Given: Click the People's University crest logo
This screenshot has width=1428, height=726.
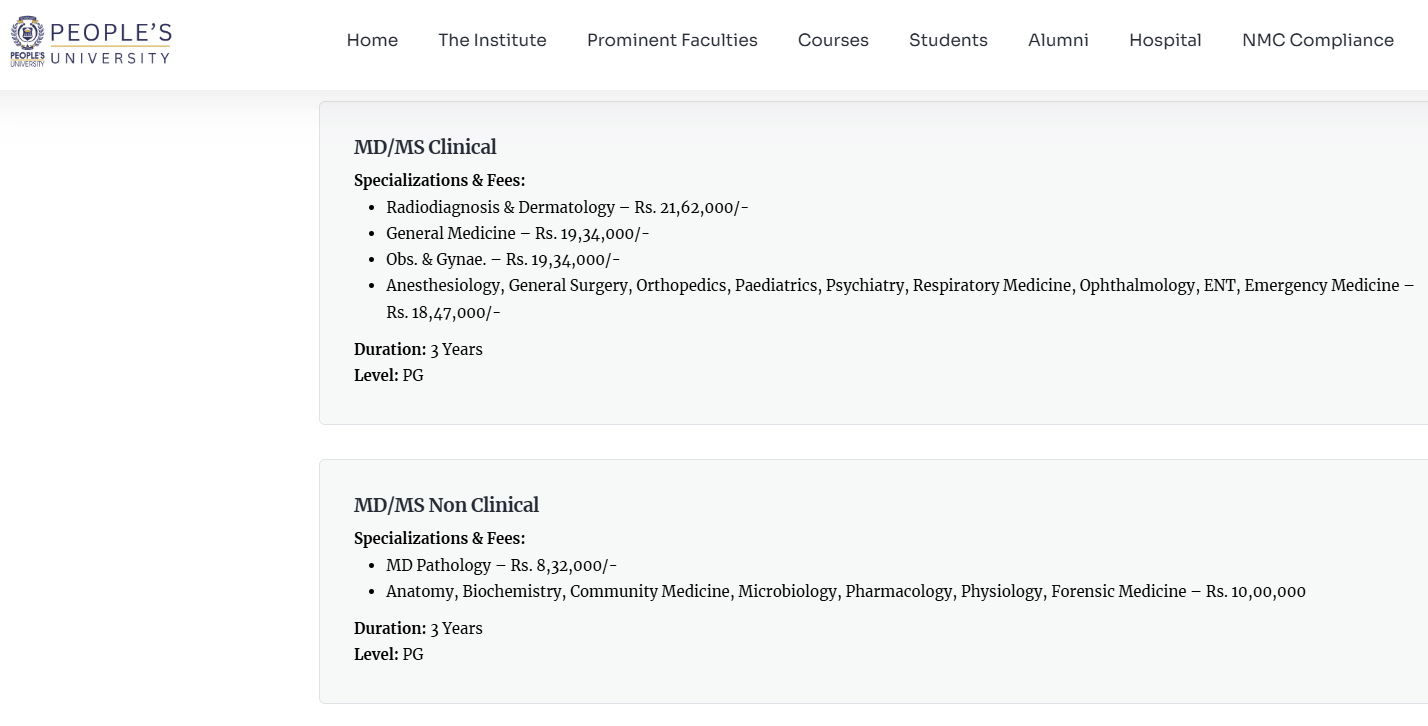Looking at the screenshot, I should [27, 41].
